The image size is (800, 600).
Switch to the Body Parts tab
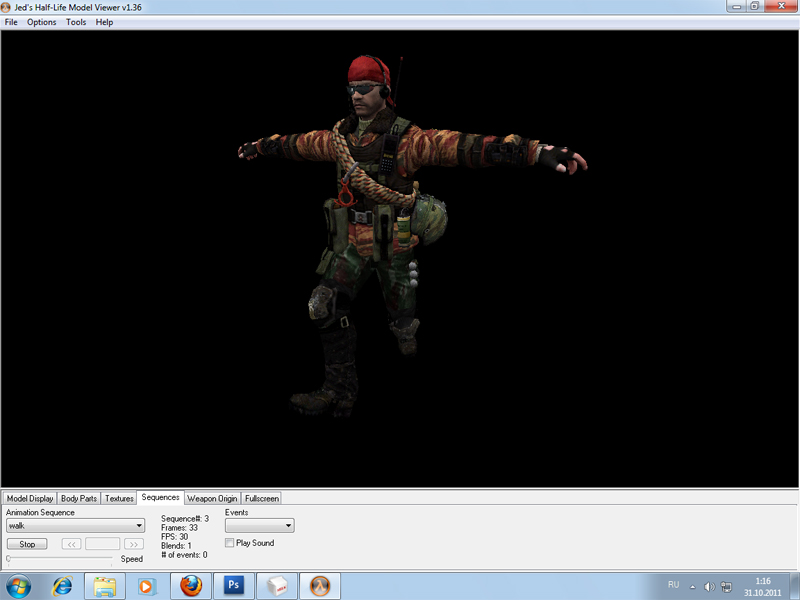point(79,498)
